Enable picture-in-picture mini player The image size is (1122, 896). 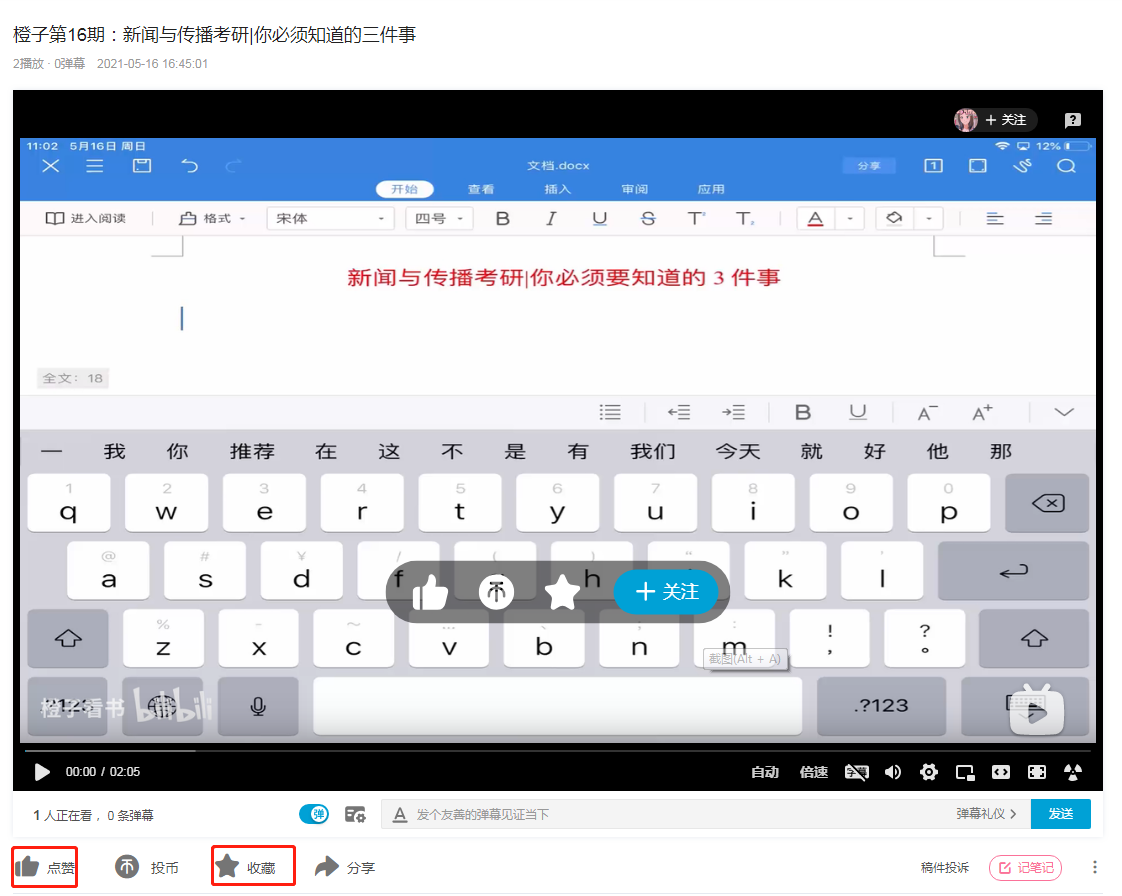(x=965, y=771)
